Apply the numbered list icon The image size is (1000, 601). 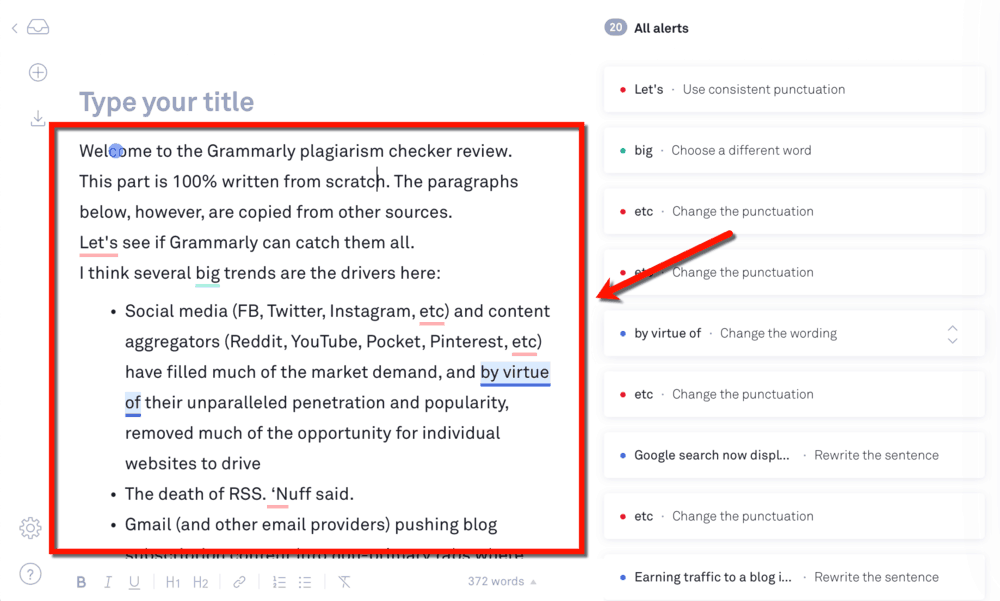279,581
